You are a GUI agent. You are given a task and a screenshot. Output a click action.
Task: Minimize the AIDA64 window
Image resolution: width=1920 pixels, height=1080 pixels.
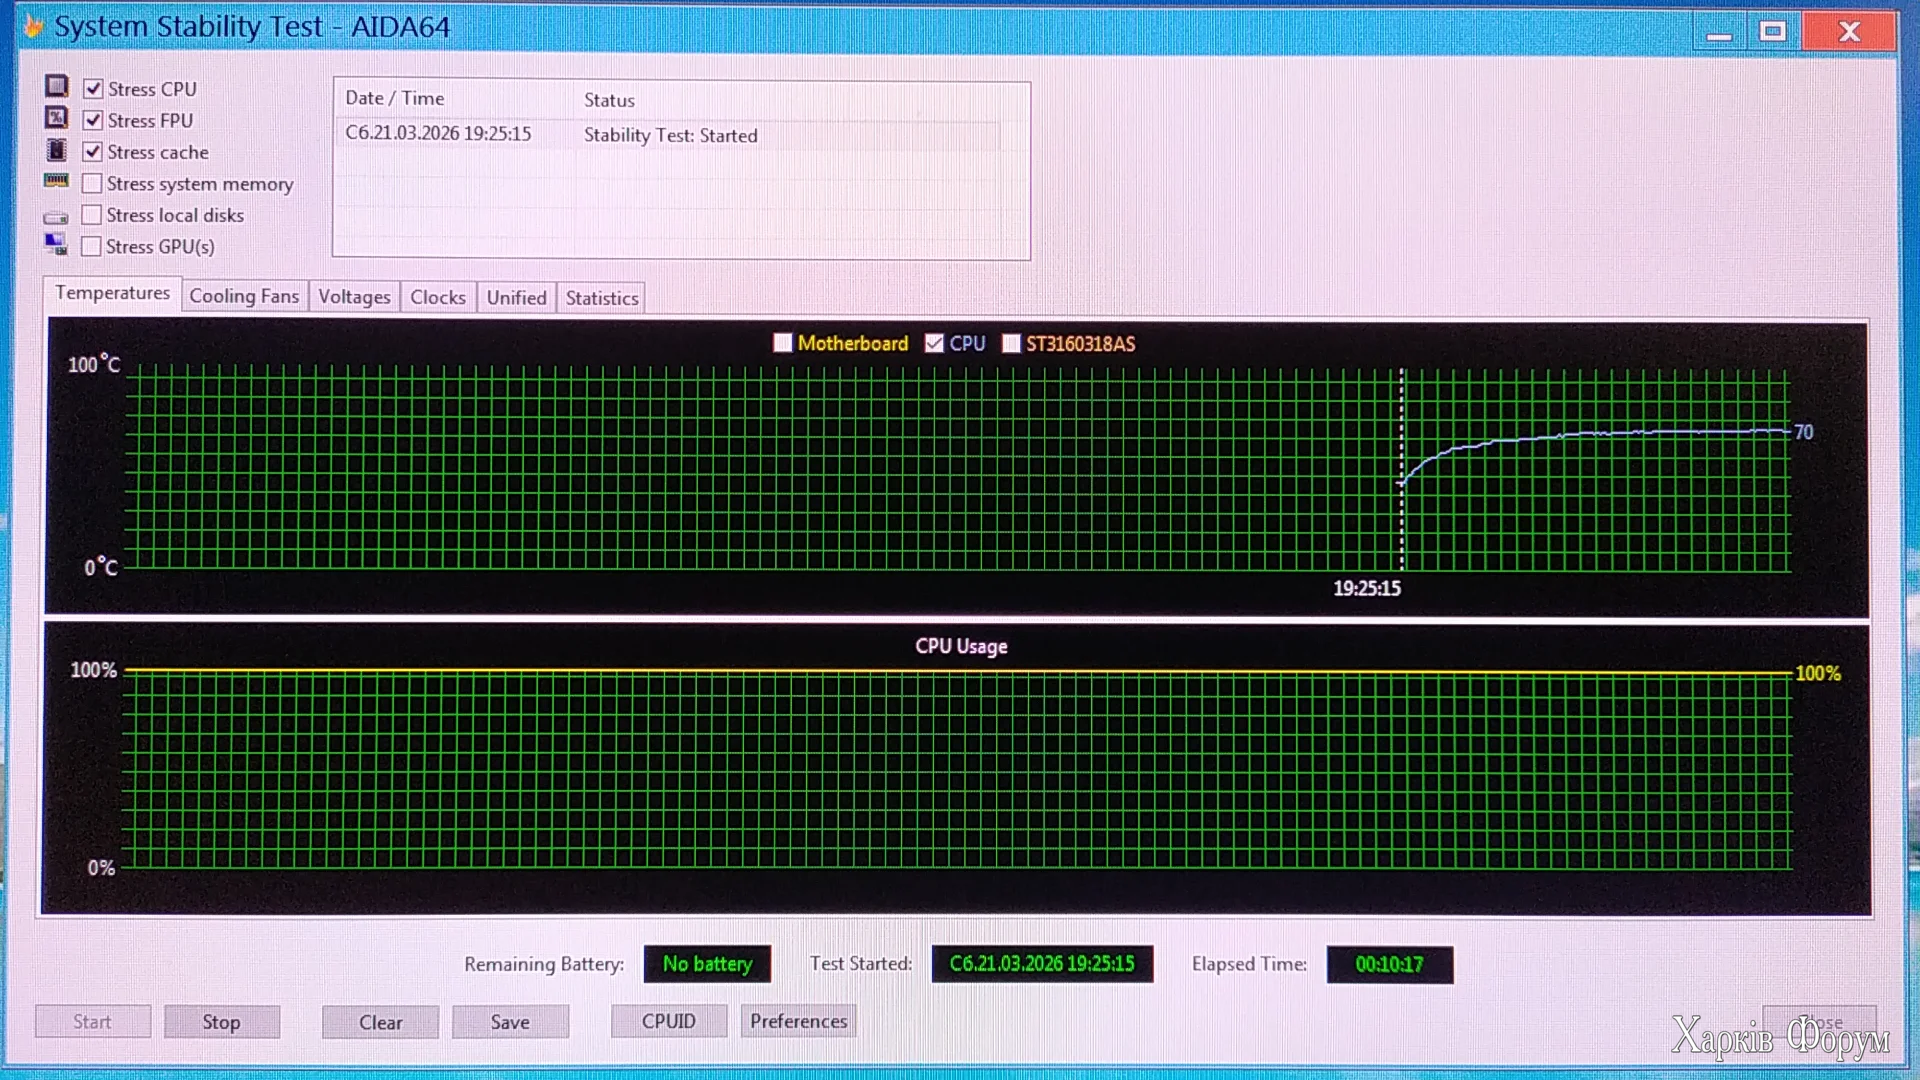click(x=1719, y=33)
